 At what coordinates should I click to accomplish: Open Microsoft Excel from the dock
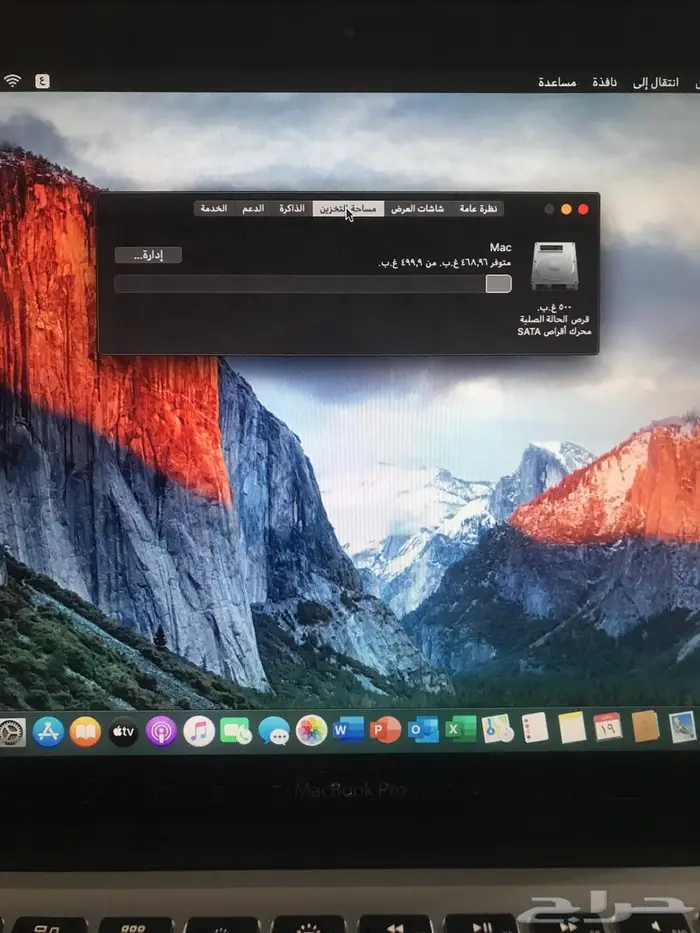(460, 729)
